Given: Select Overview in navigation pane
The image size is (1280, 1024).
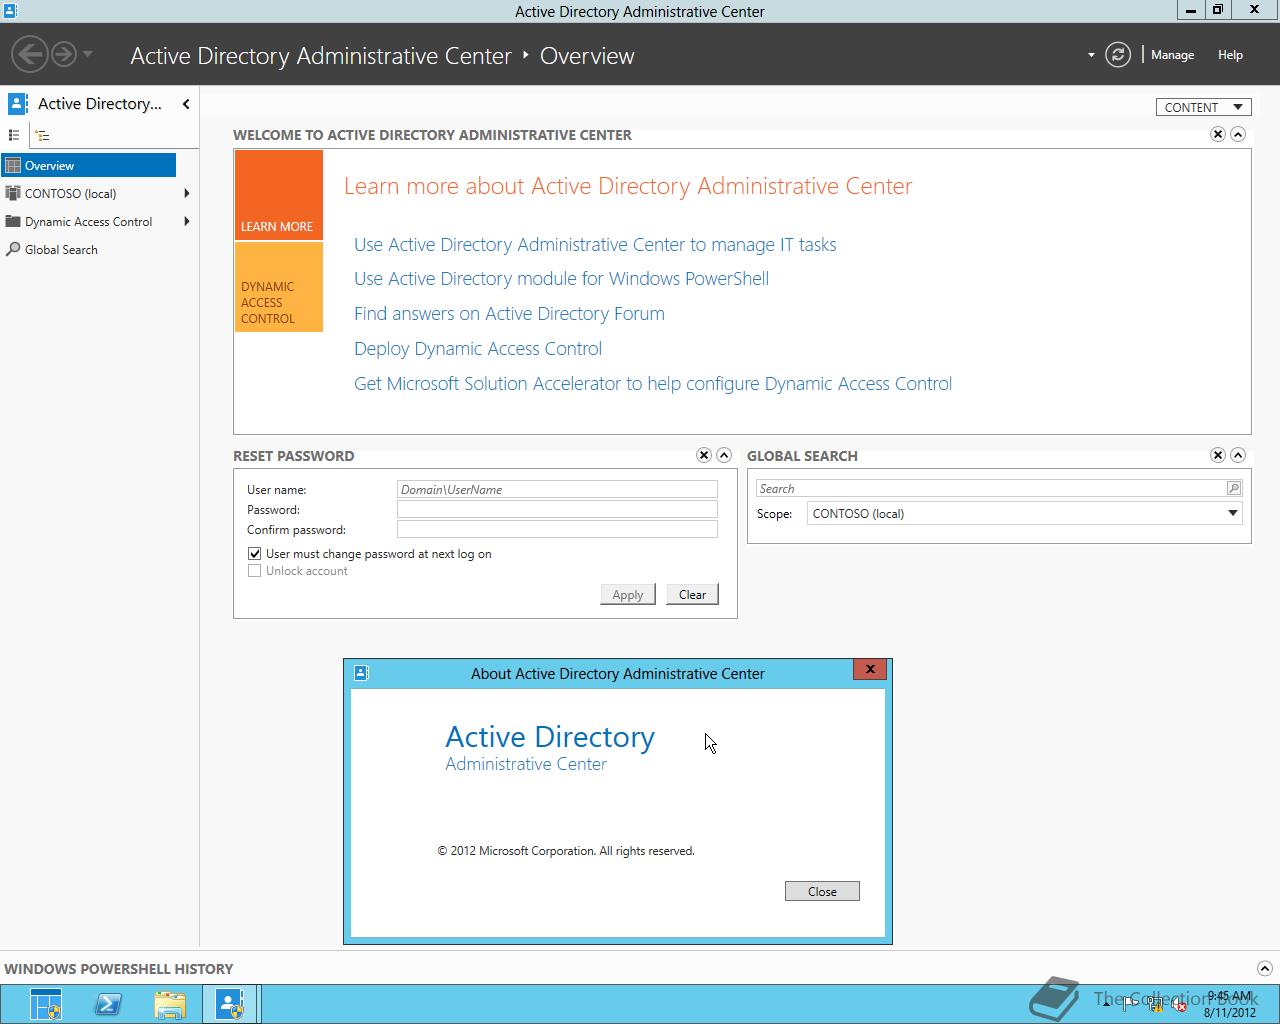Looking at the screenshot, I should point(89,166).
